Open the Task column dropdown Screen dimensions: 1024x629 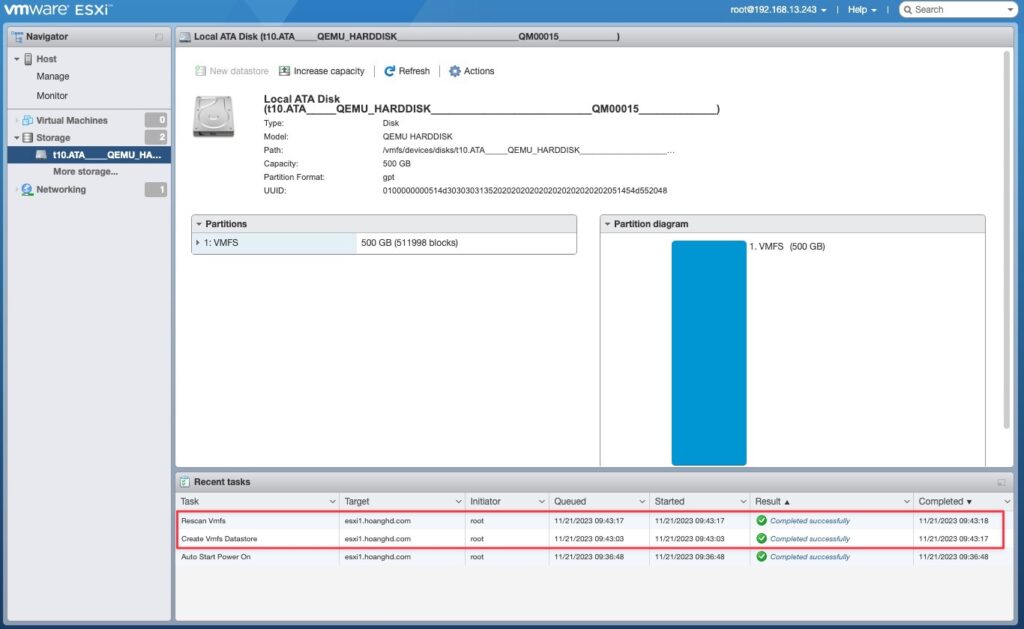pos(332,502)
